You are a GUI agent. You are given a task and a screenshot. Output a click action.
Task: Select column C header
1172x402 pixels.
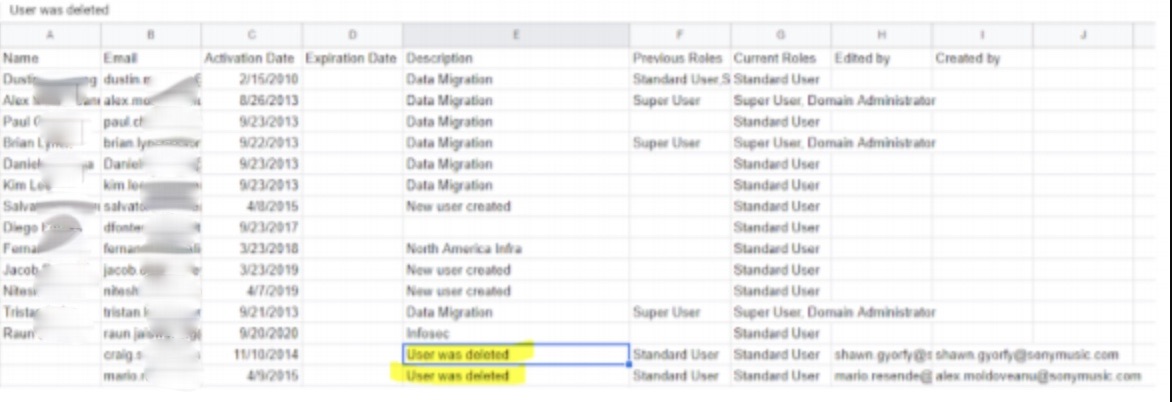pyautogui.click(x=251, y=36)
